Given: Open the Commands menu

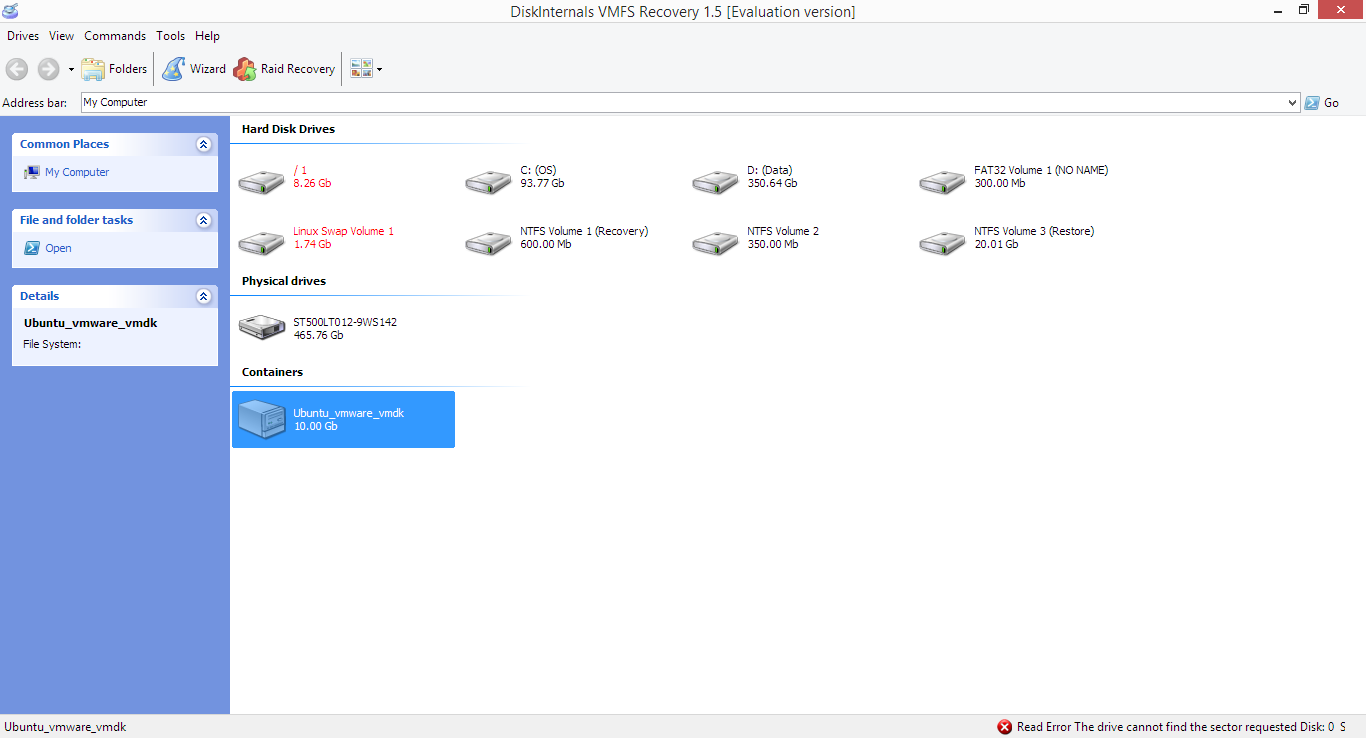Looking at the screenshot, I should point(115,36).
